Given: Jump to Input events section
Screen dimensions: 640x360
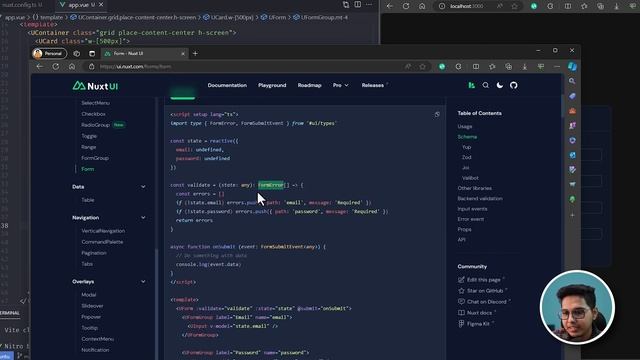Looking at the screenshot, I should point(472,209).
